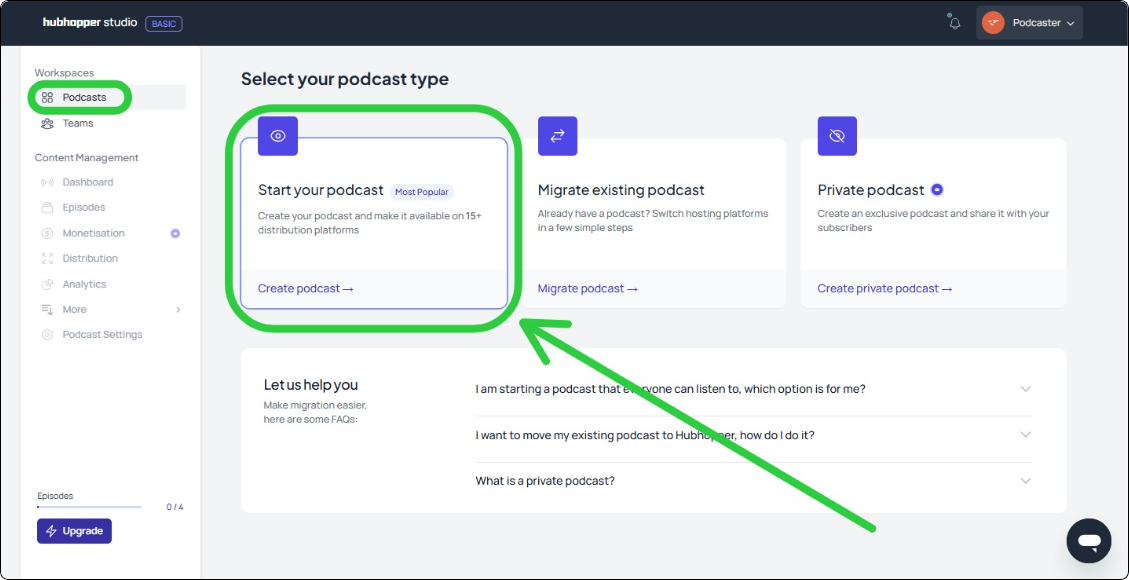Expand the What is a private podcast FAQ

tap(754, 481)
